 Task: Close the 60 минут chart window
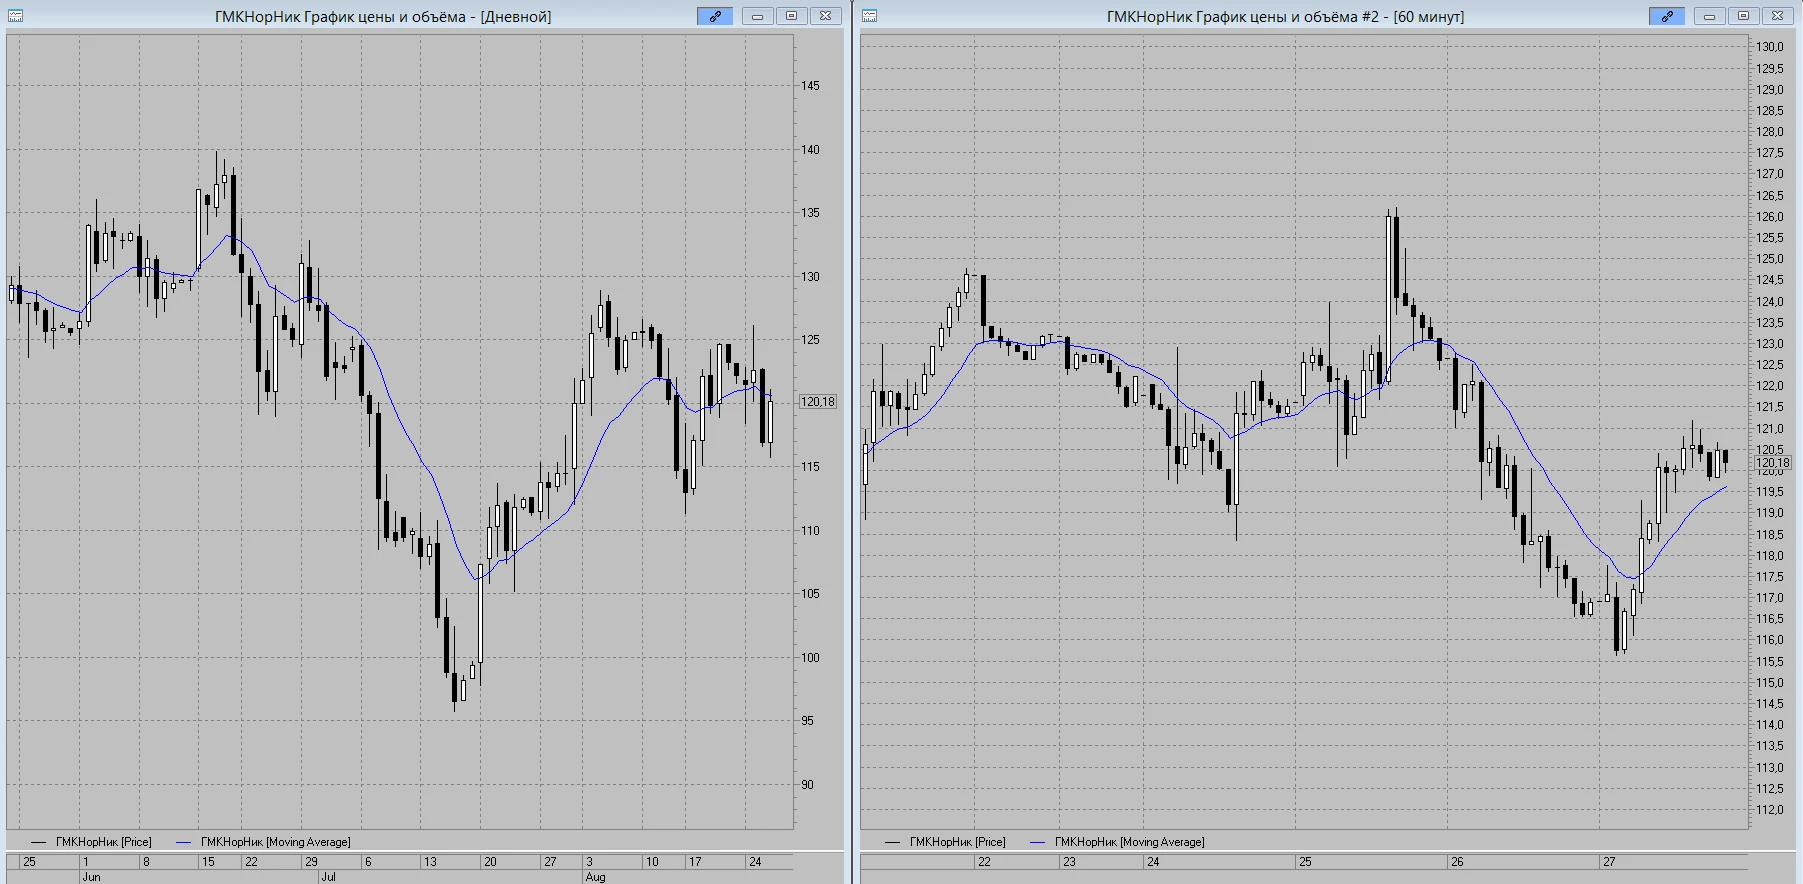tap(1777, 16)
